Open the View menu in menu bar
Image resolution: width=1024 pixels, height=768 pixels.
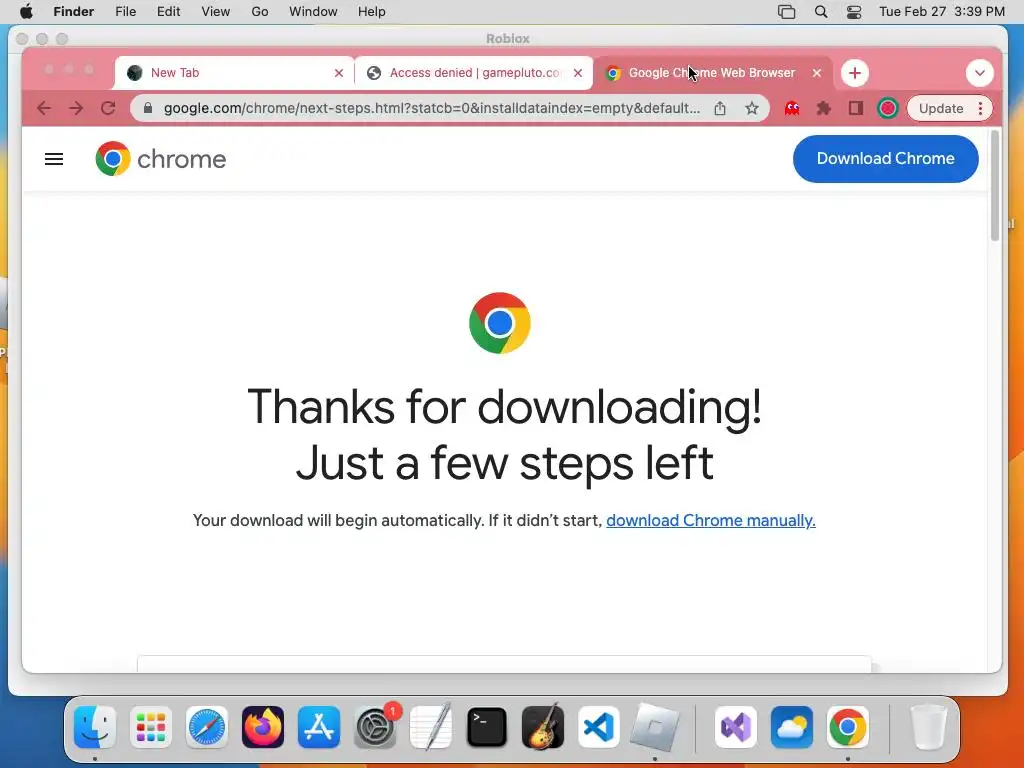pos(216,12)
